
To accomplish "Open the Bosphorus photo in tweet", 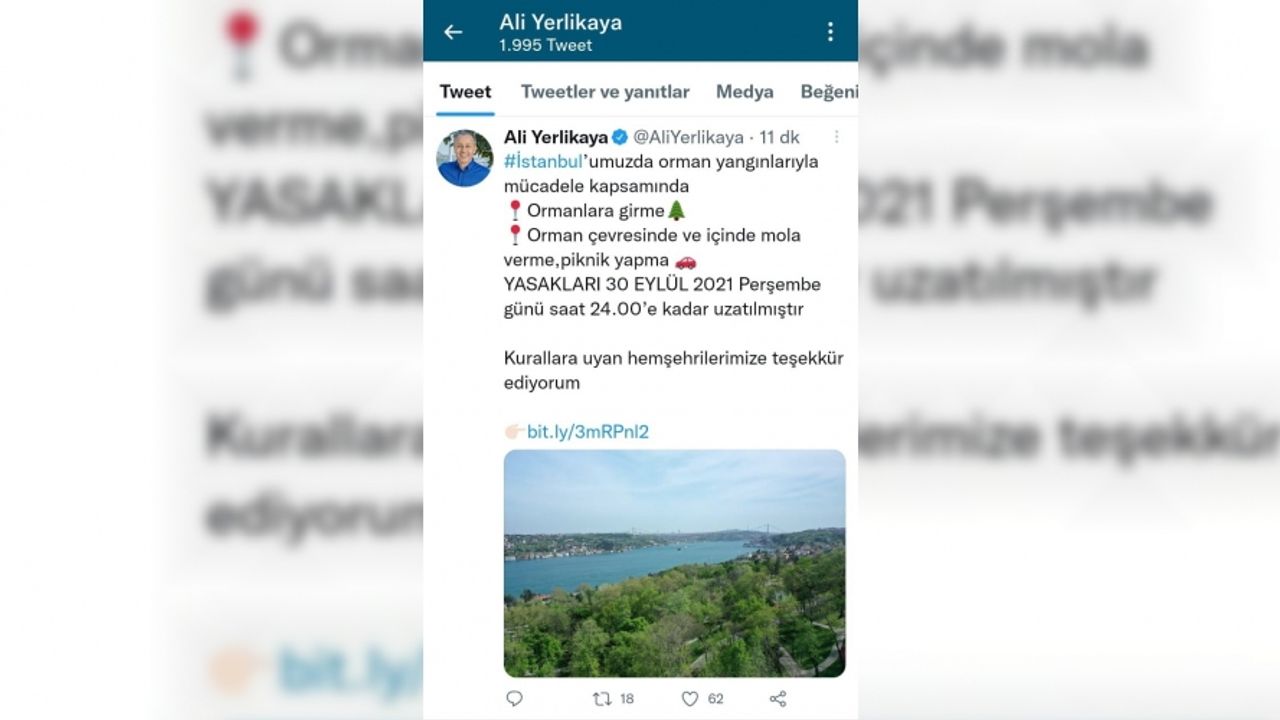I will click(x=674, y=563).
